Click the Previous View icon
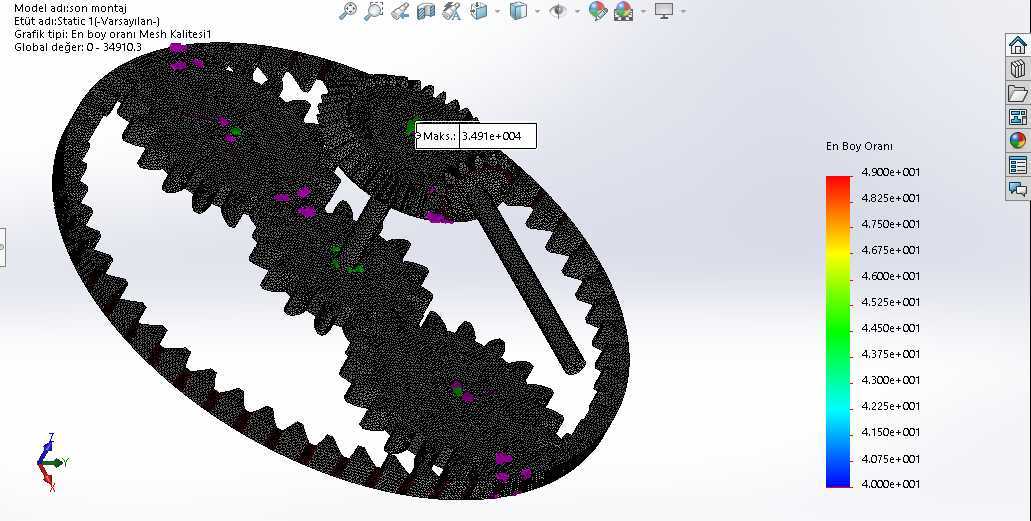 [400, 11]
